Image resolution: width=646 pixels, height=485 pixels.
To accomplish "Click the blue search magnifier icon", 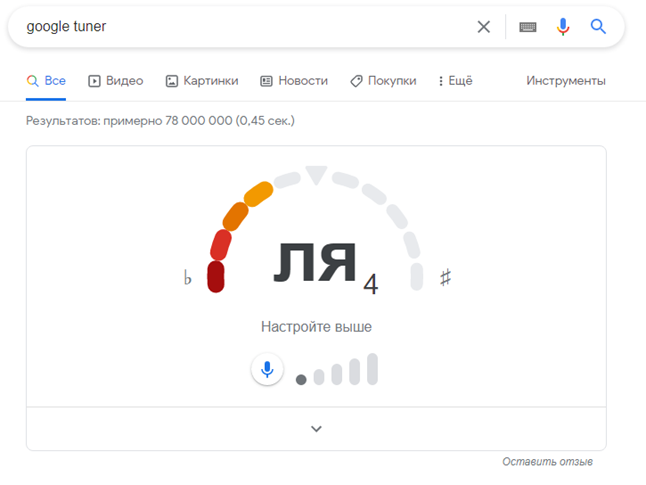I will click(x=598, y=27).
